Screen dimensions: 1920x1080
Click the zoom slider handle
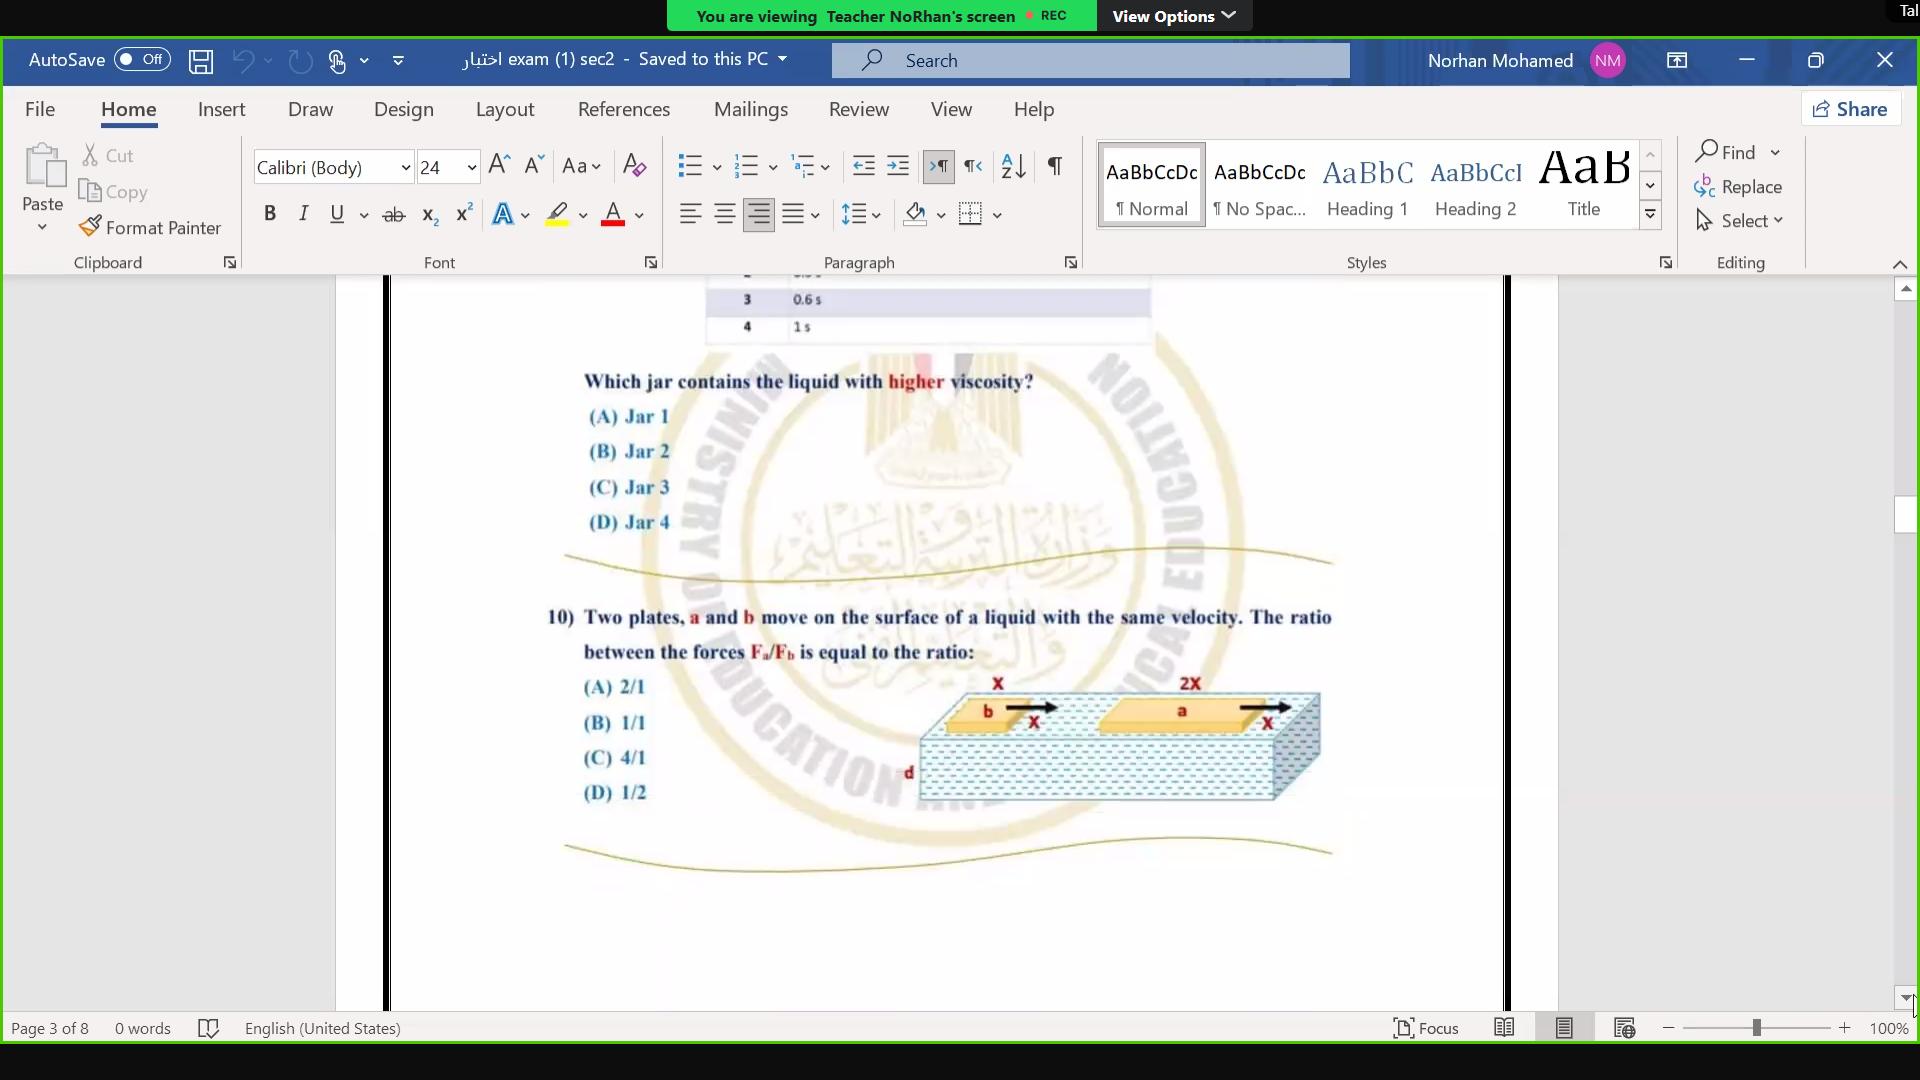[x=1756, y=1028]
